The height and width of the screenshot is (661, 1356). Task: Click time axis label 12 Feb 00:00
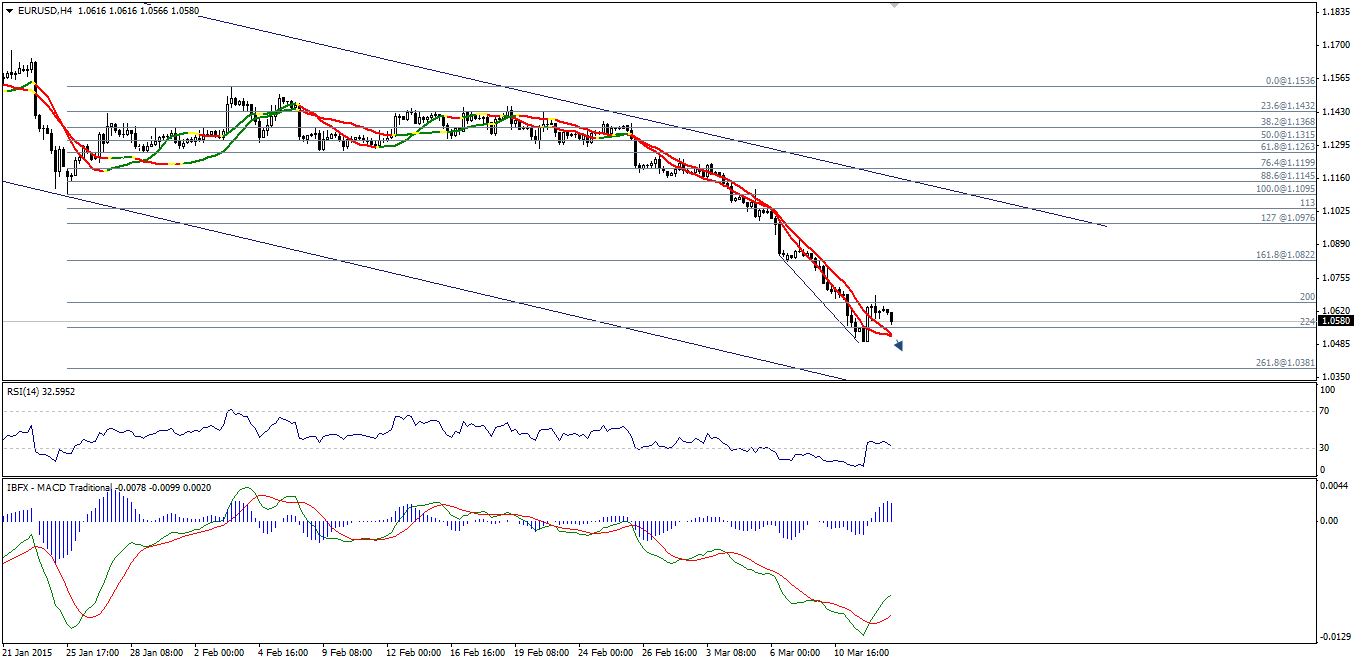pyautogui.click(x=415, y=652)
